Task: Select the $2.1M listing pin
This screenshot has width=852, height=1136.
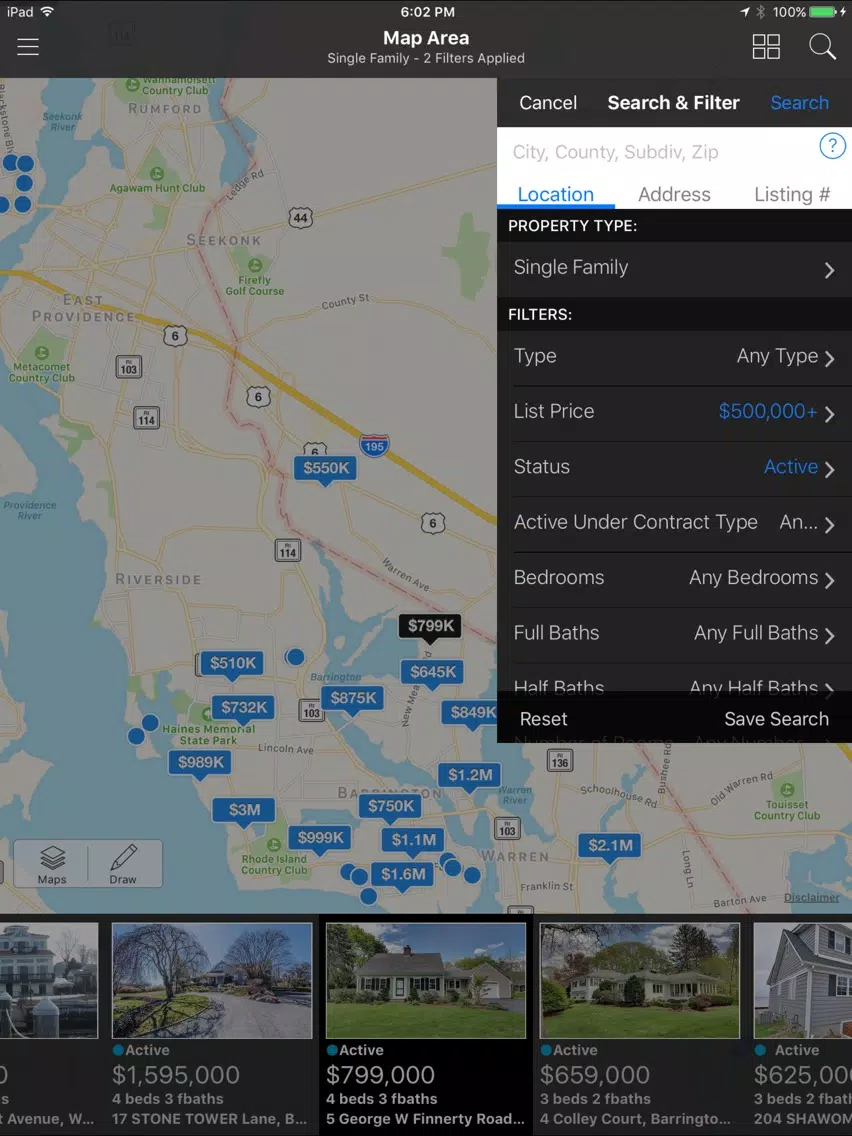Action: 610,847
